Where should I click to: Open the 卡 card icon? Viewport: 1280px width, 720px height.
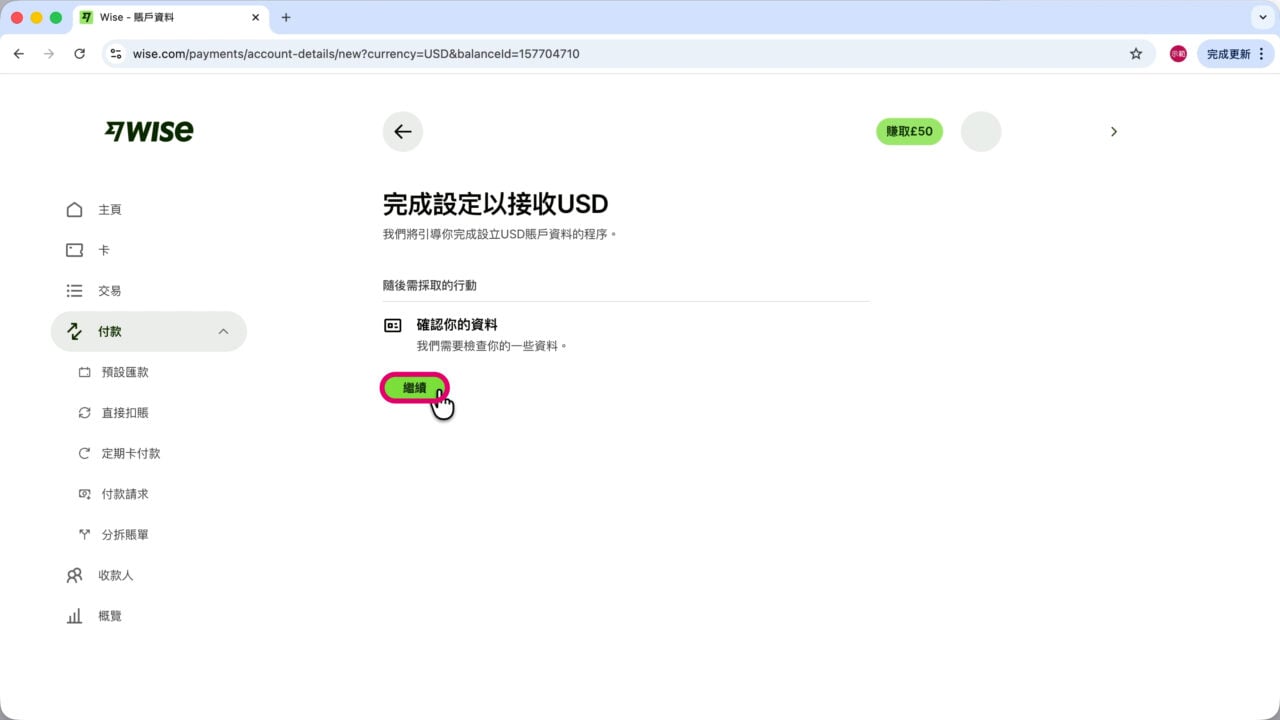click(x=74, y=250)
